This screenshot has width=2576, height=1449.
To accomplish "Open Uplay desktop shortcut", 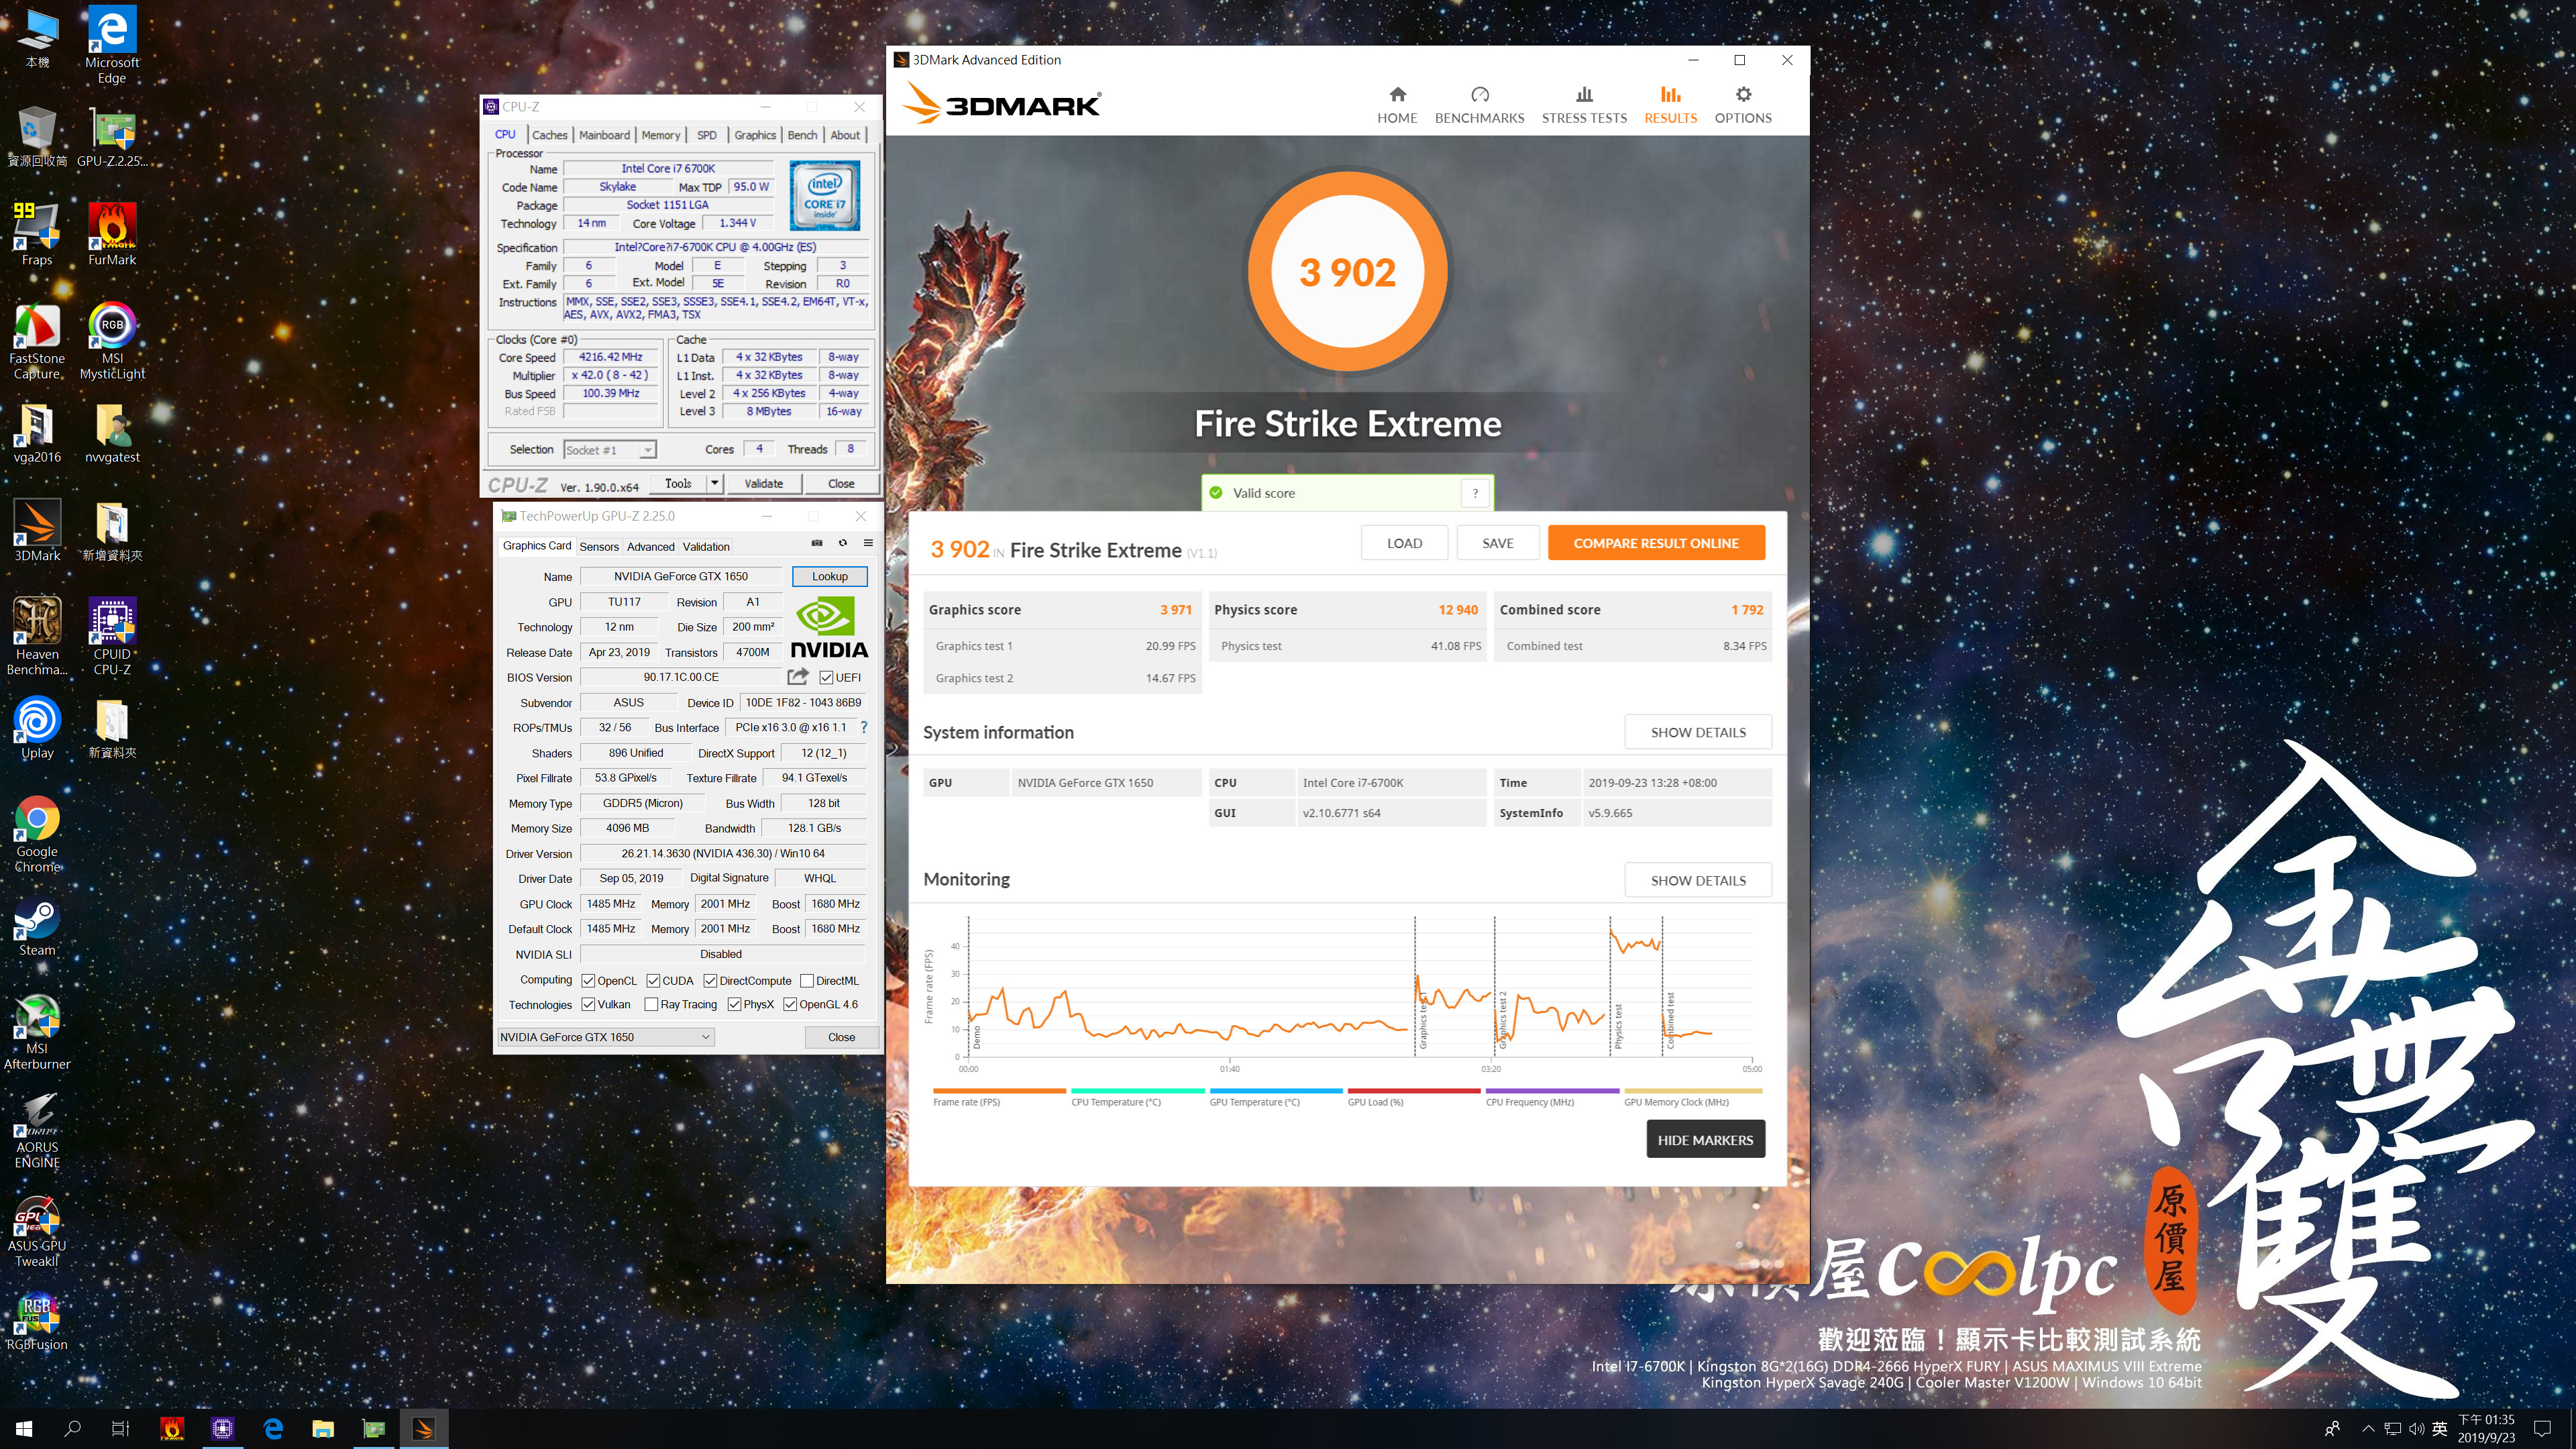I will click(37, 729).
